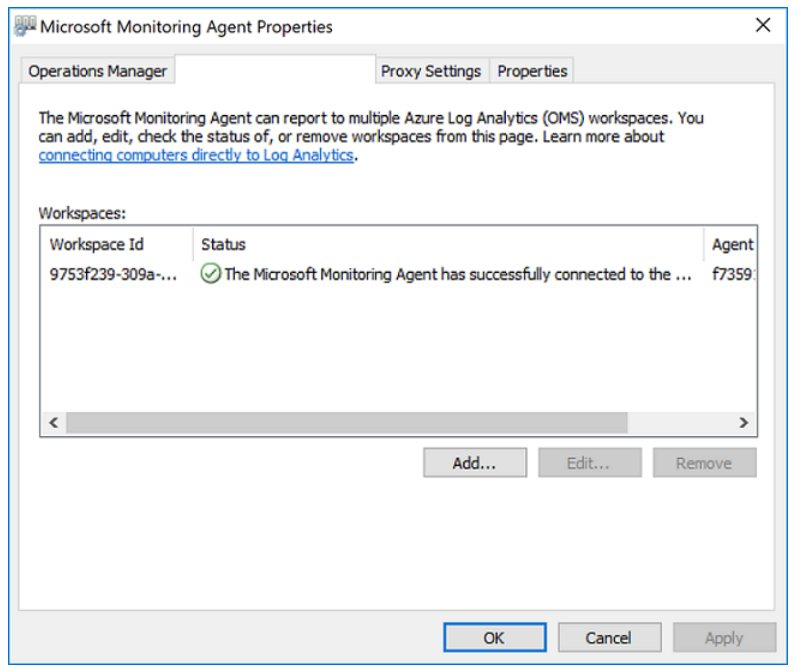Click the agent ID cell starting with f7359
Viewport: 803px width, 672px height.
tap(732, 276)
